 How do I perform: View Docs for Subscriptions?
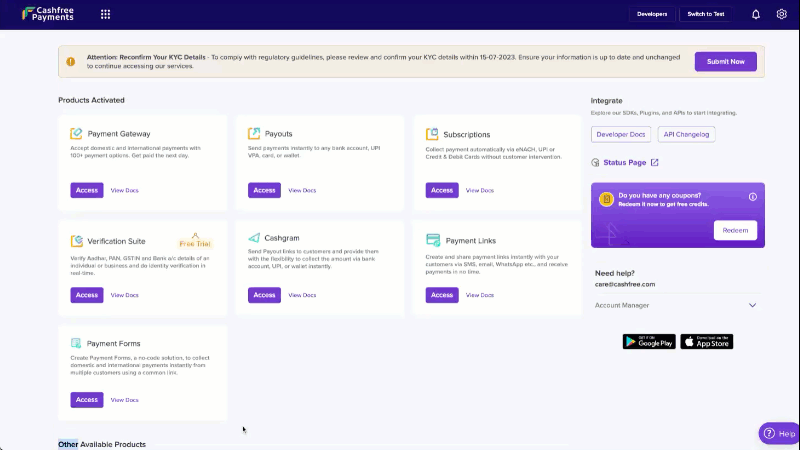tap(480, 190)
